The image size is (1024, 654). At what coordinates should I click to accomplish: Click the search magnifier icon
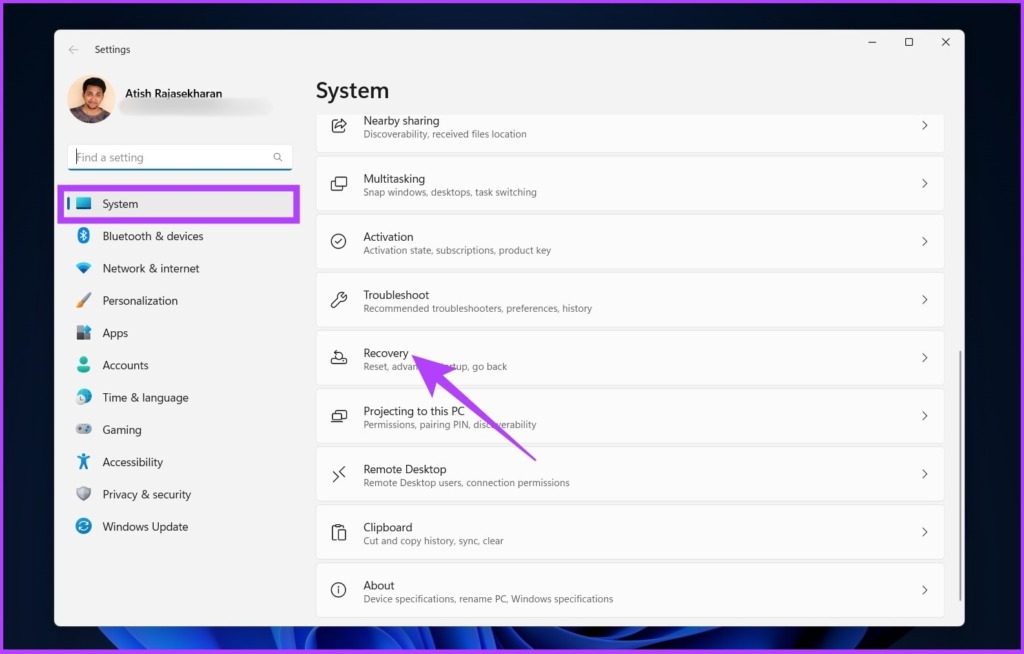[278, 157]
